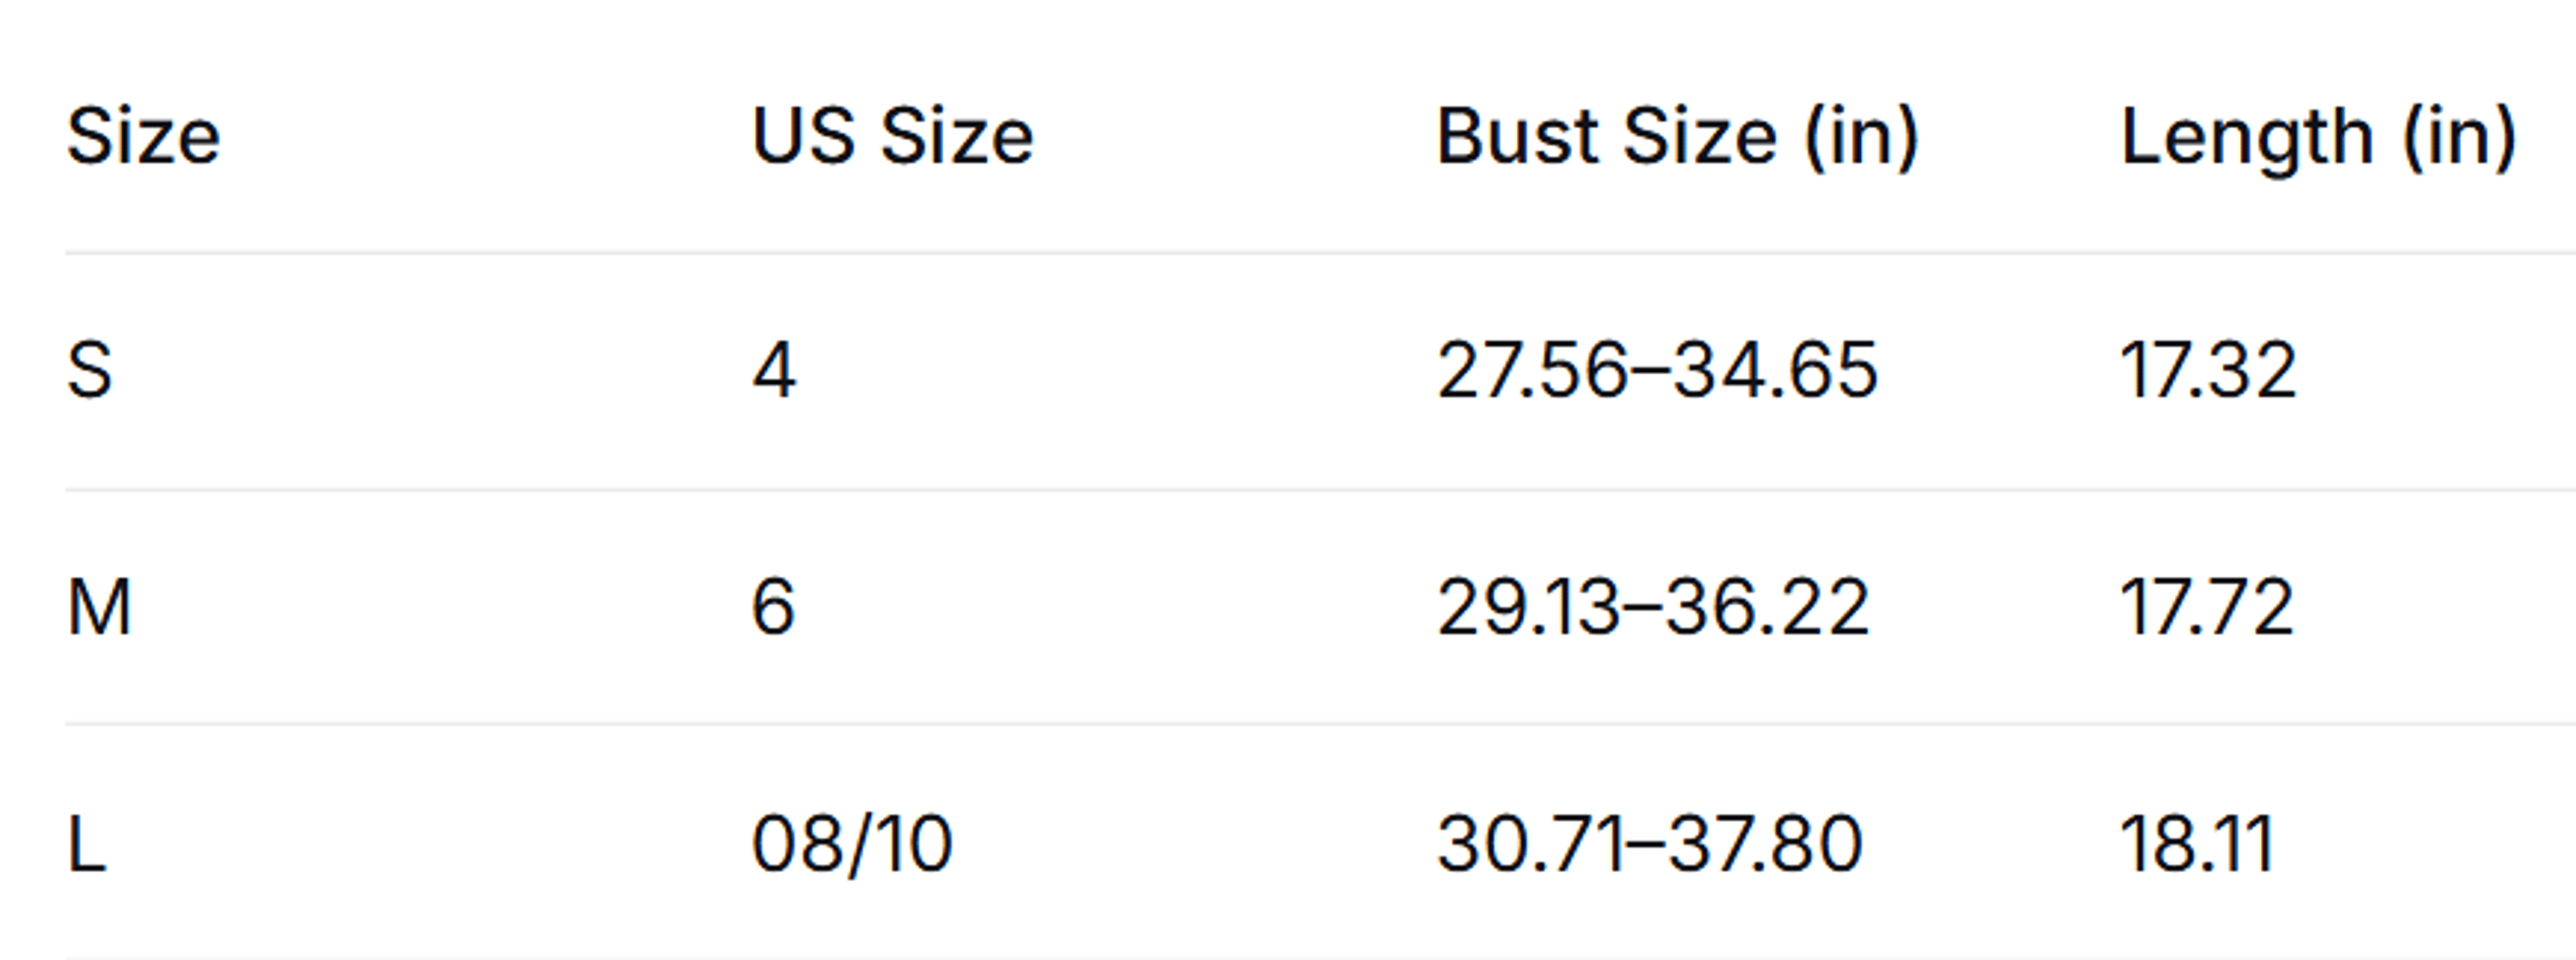Select the 08/10 US size cell
The width and height of the screenshot is (2576, 960).
(x=852, y=844)
